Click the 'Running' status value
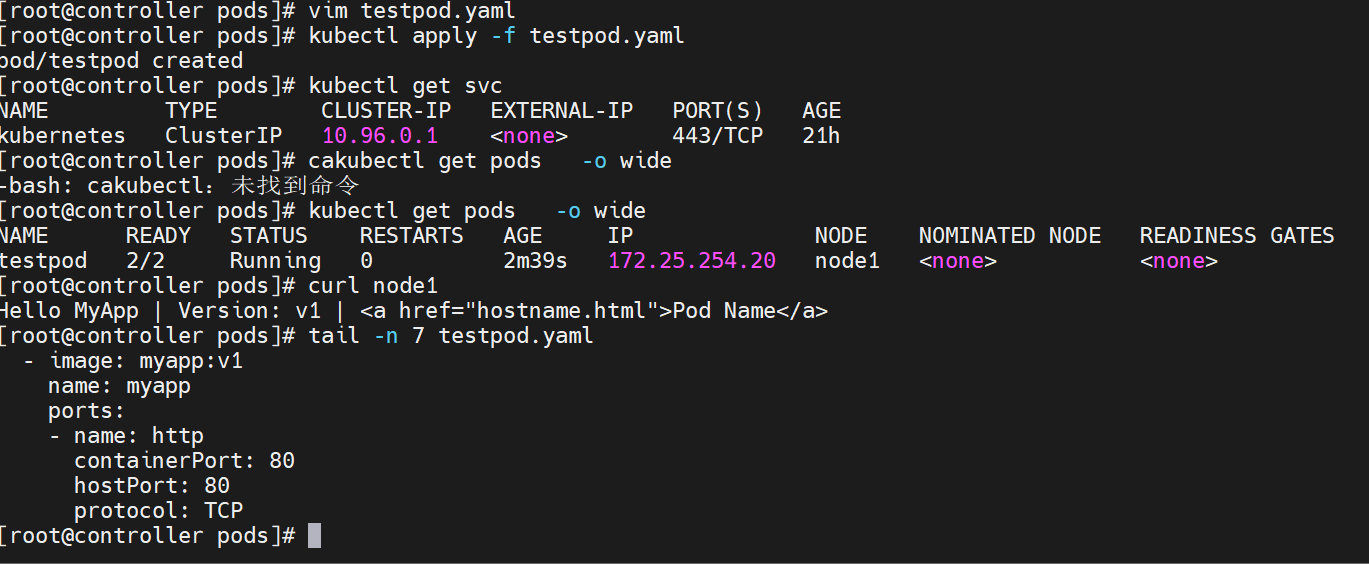Screen dimensions: 1369x564 pyautogui.click(x=275, y=260)
